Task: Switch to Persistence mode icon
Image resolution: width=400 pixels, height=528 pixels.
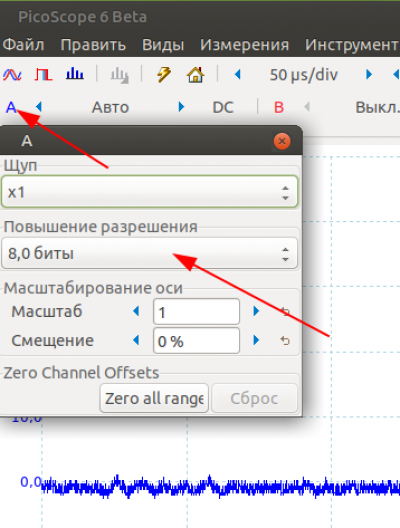Action: [43, 74]
